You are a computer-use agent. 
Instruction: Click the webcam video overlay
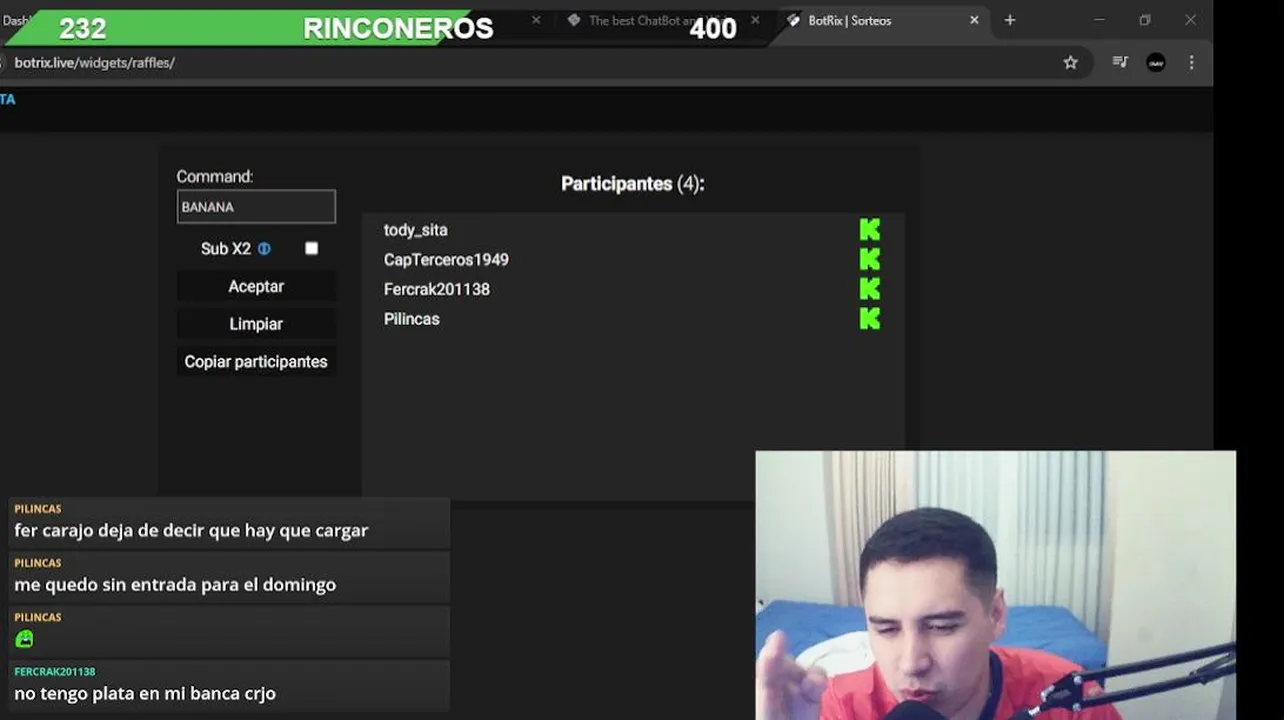995,585
